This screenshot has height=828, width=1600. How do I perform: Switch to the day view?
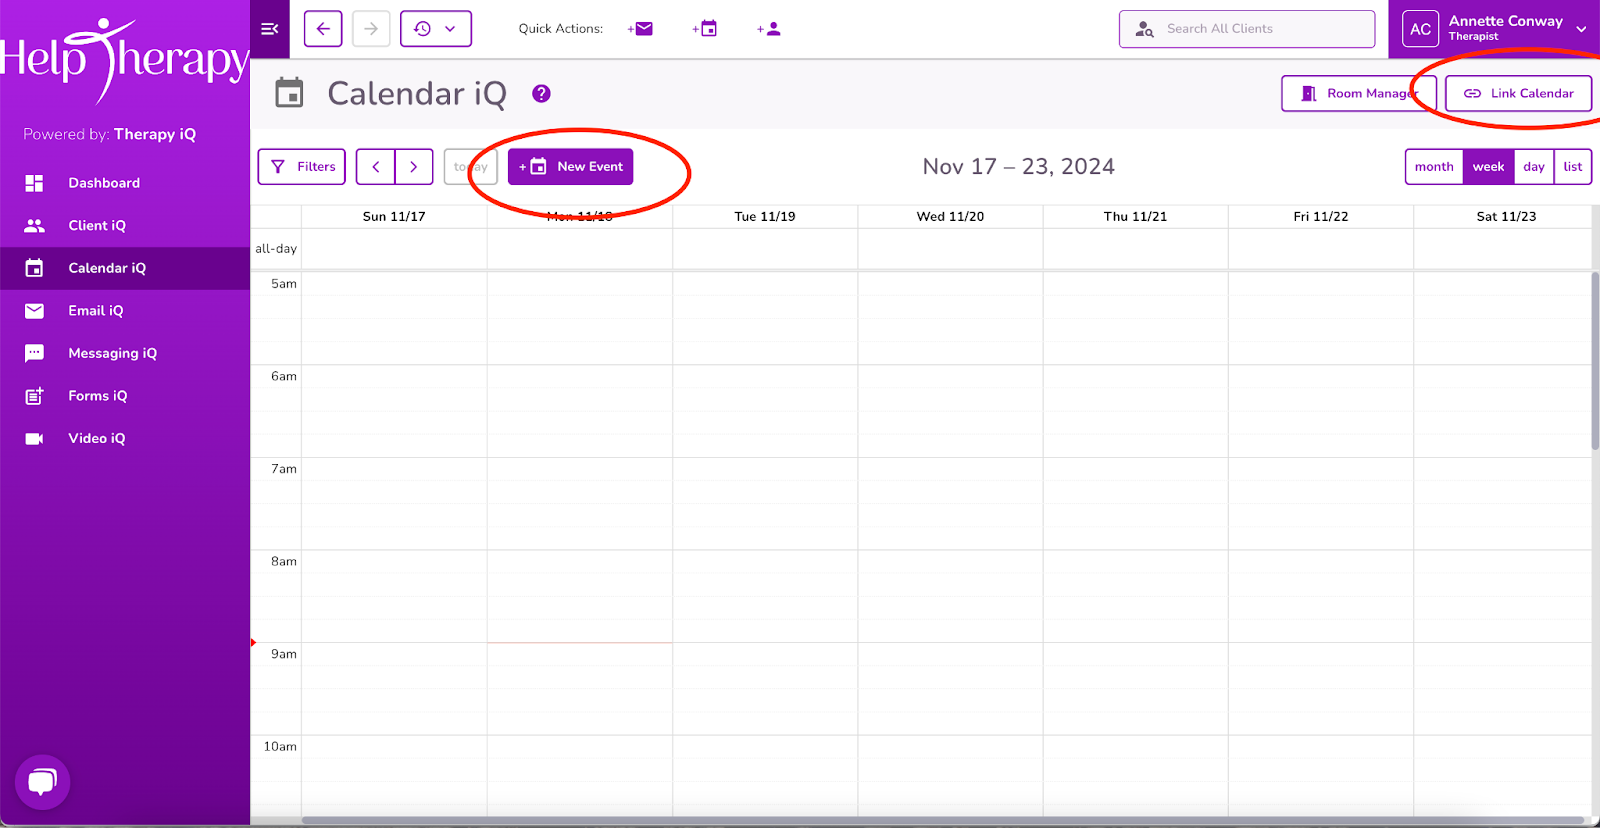point(1534,167)
